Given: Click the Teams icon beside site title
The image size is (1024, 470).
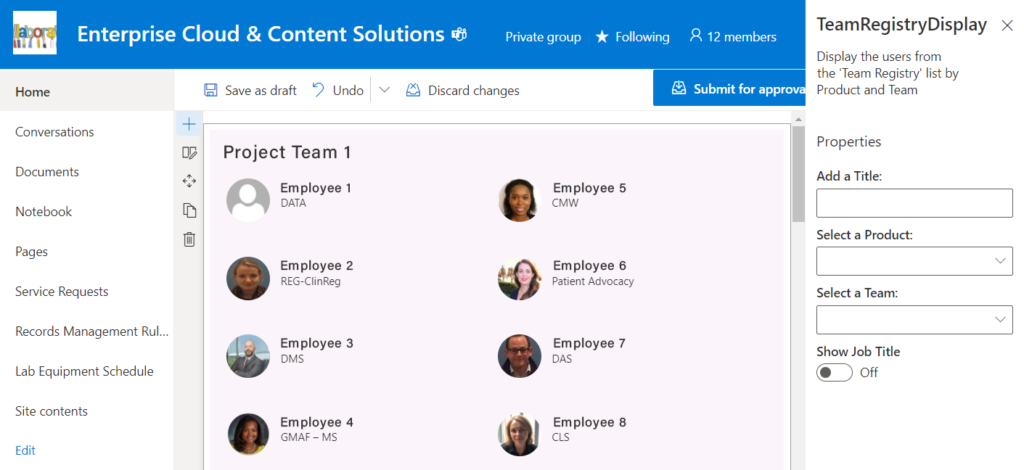Looking at the screenshot, I should [459, 35].
